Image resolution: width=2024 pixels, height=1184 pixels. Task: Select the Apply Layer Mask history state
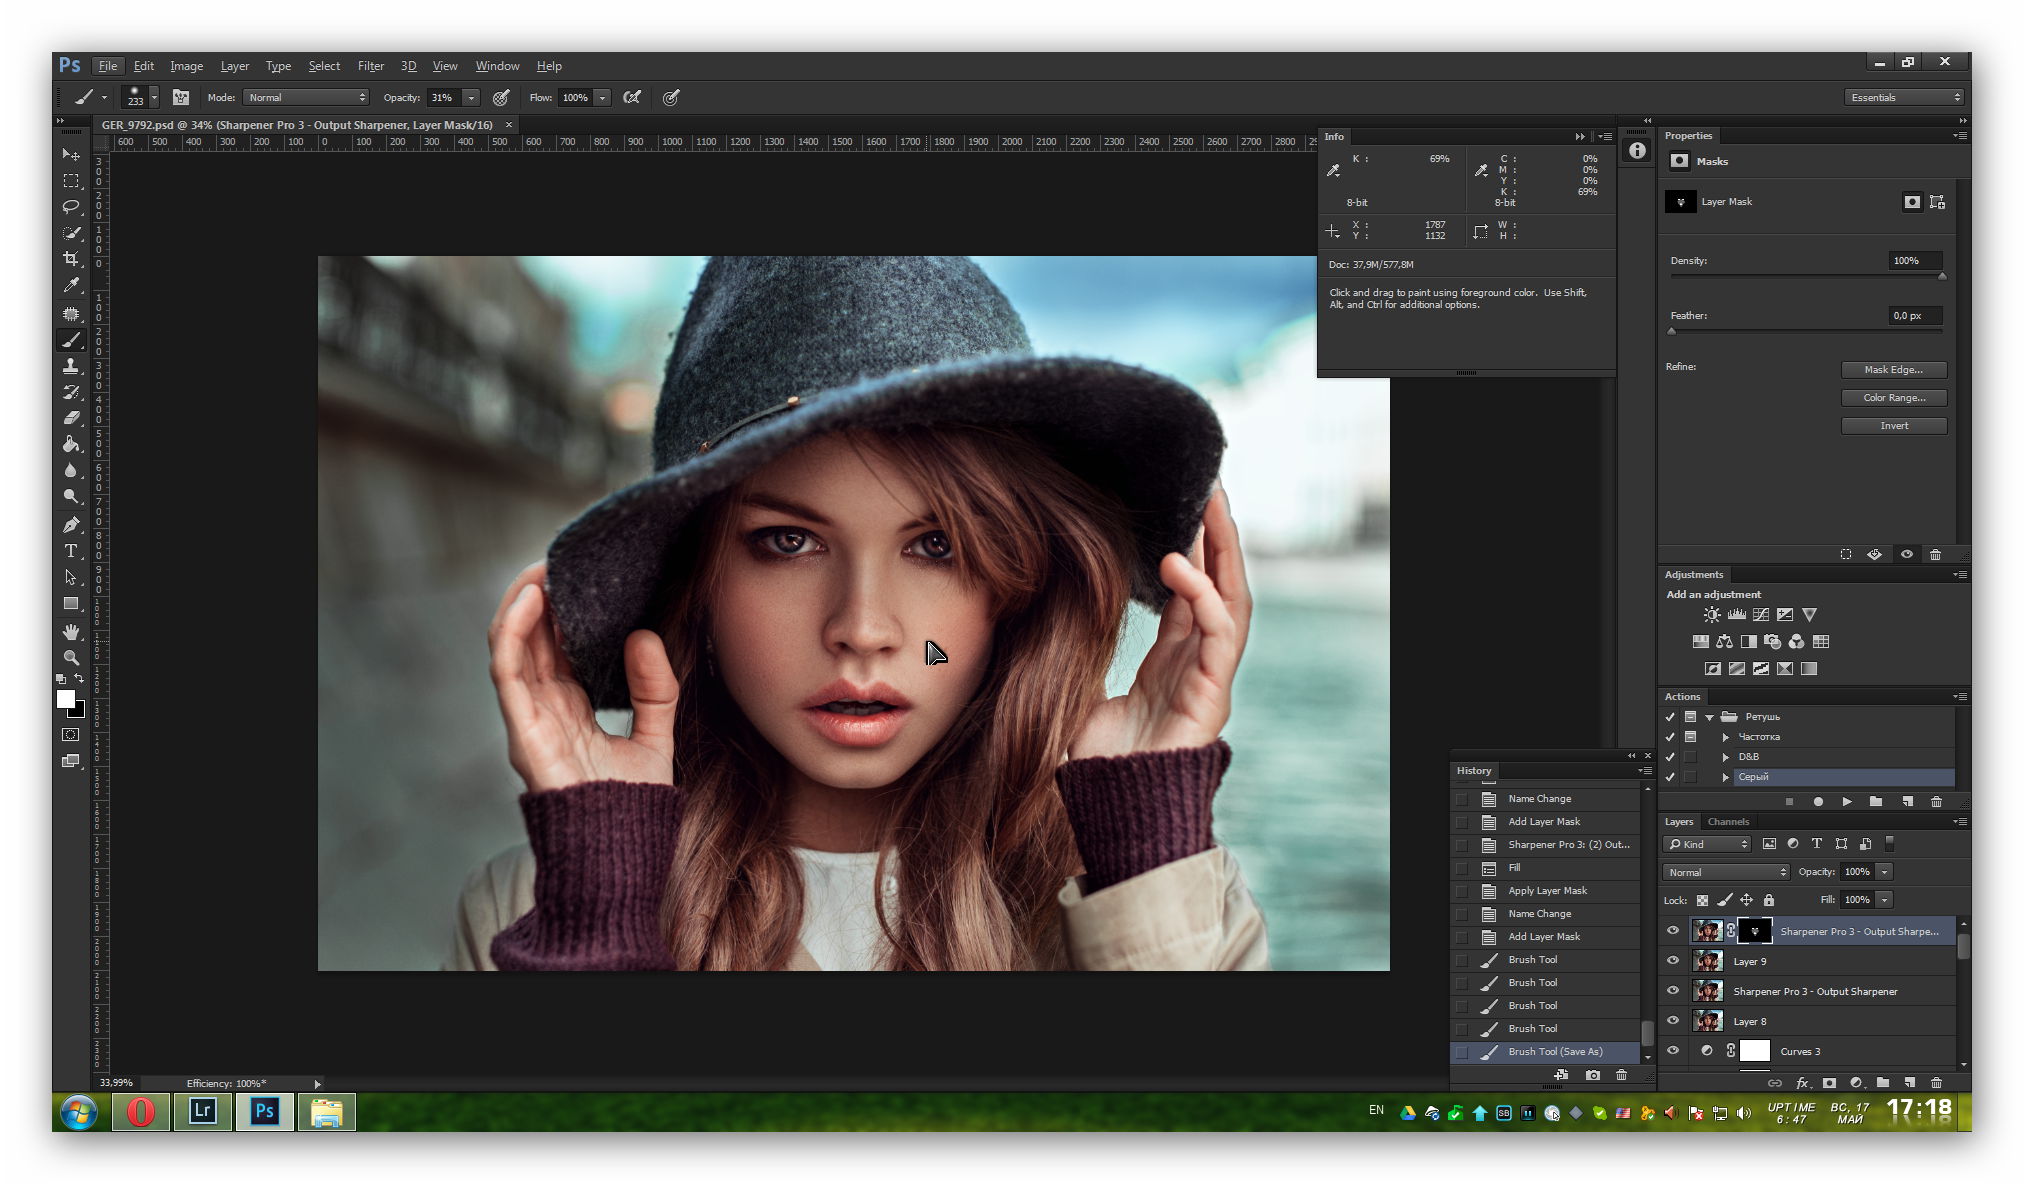(x=1545, y=891)
